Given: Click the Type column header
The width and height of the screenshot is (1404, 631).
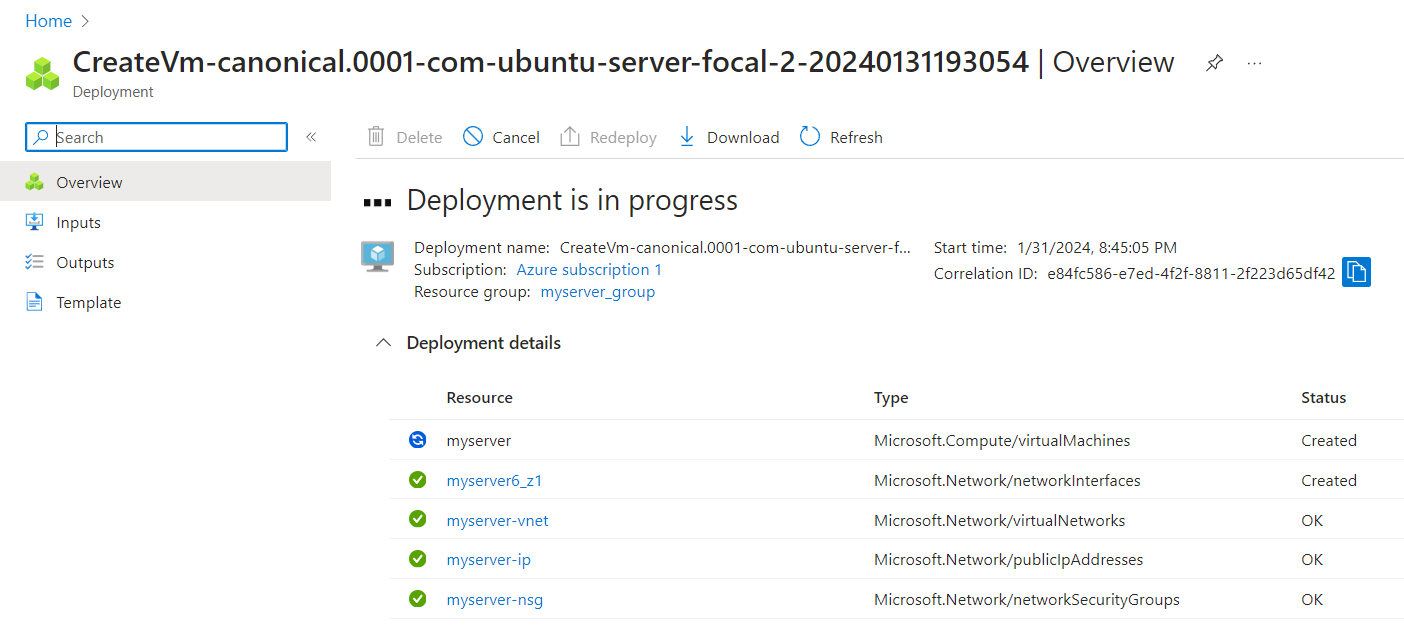Looking at the screenshot, I should point(891,398).
